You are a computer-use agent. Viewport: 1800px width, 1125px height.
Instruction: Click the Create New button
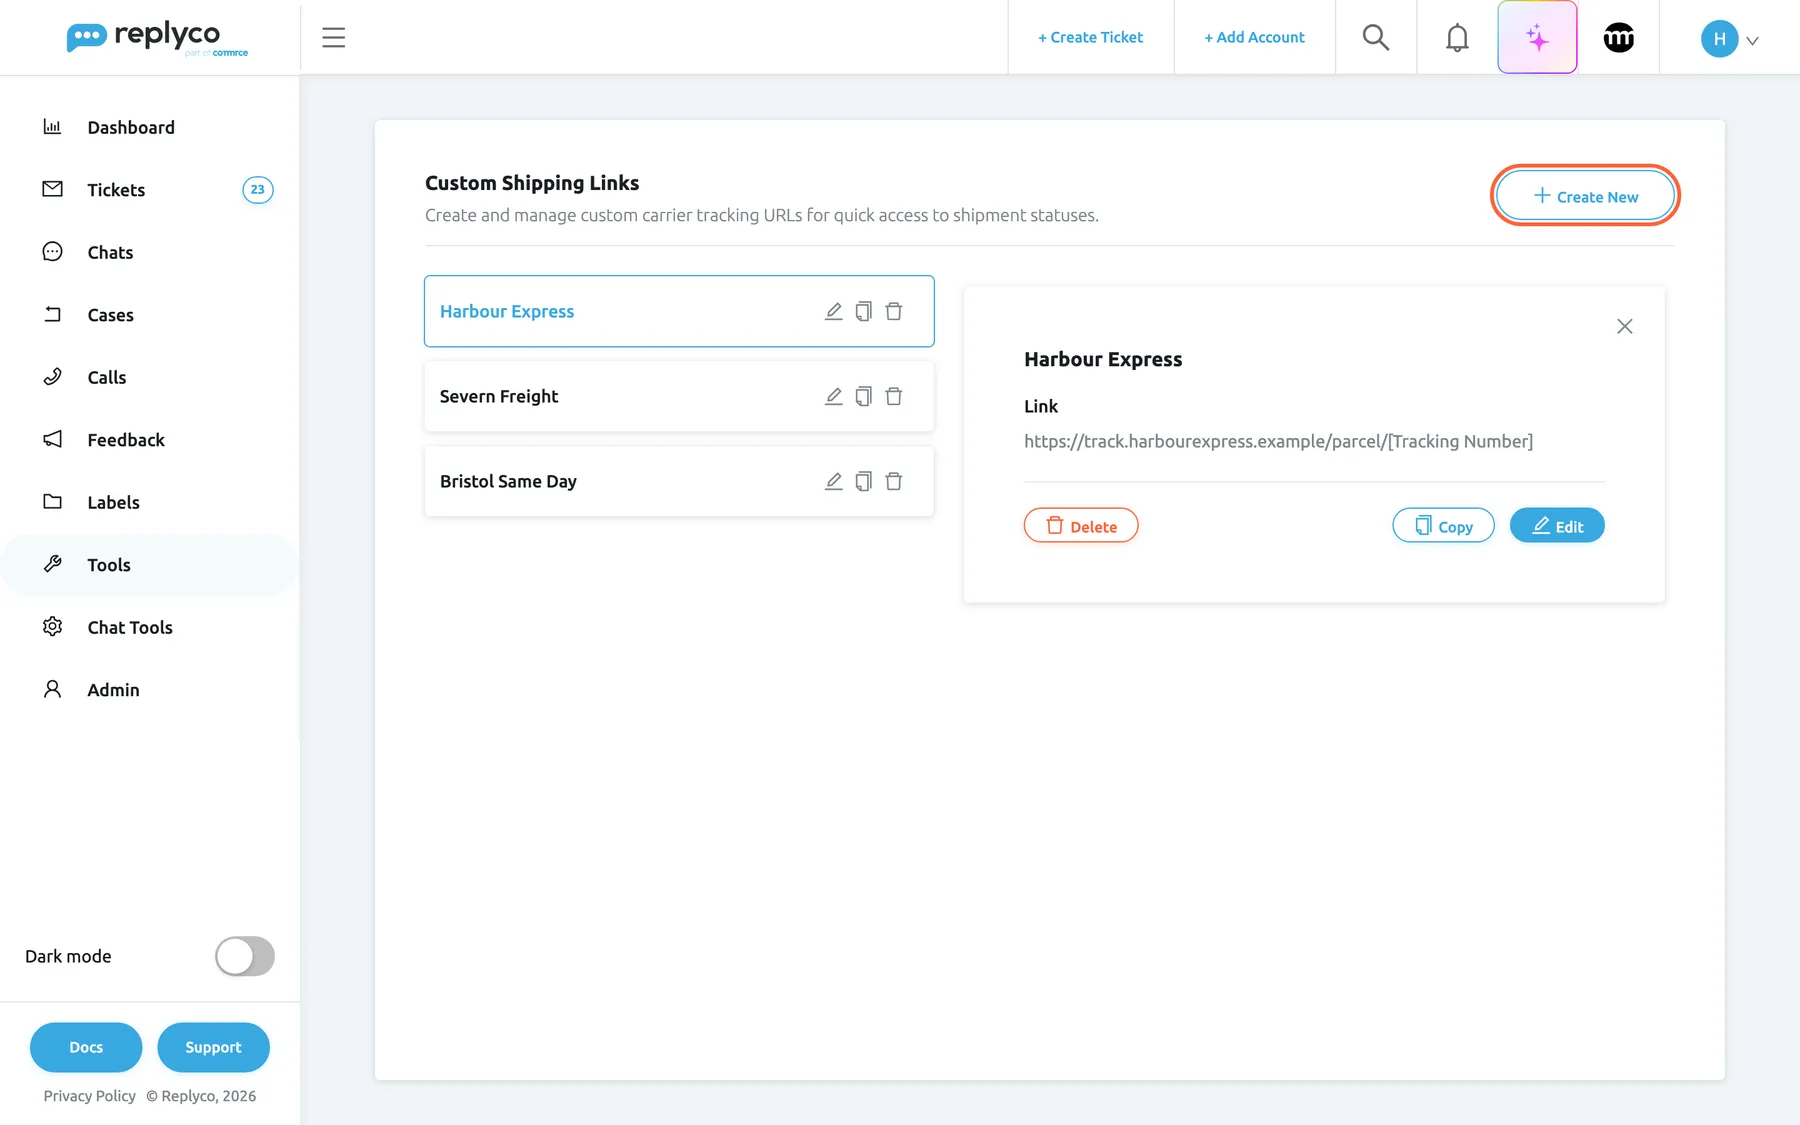[x=1585, y=196]
